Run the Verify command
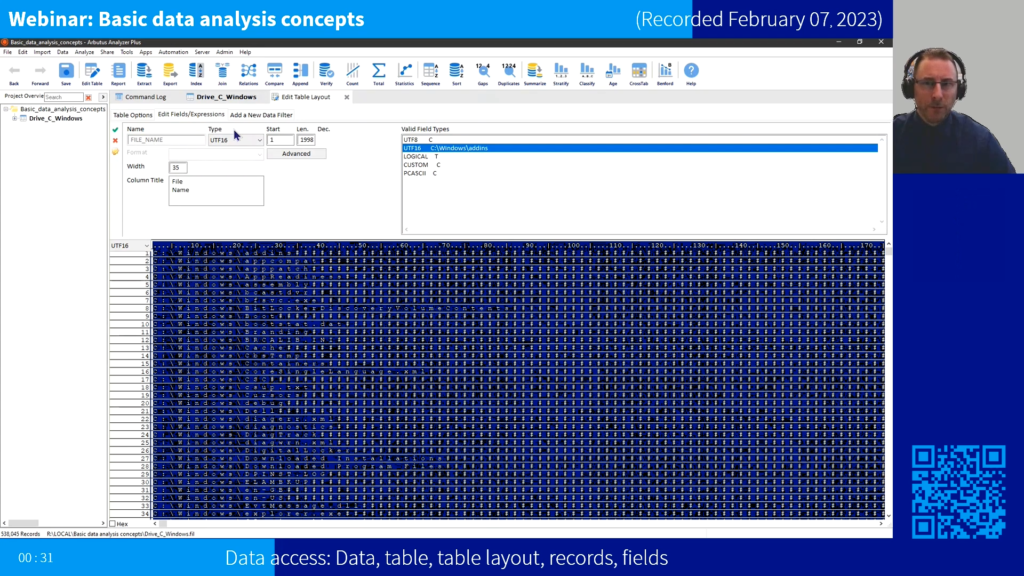 (327, 74)
